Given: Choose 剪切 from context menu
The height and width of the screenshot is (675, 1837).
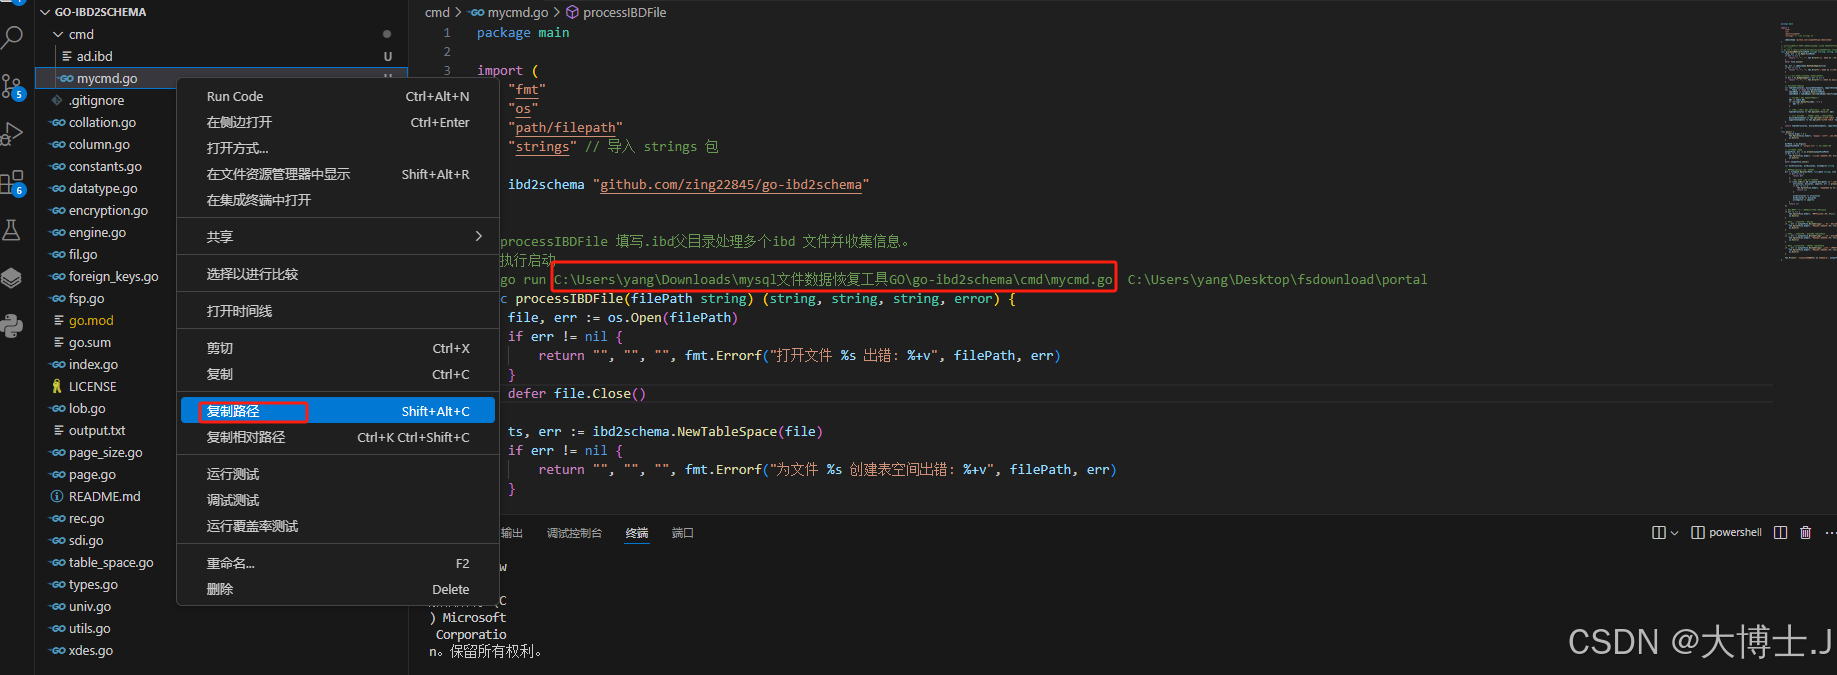Looking at the screenshot, I should coord(338,348).
